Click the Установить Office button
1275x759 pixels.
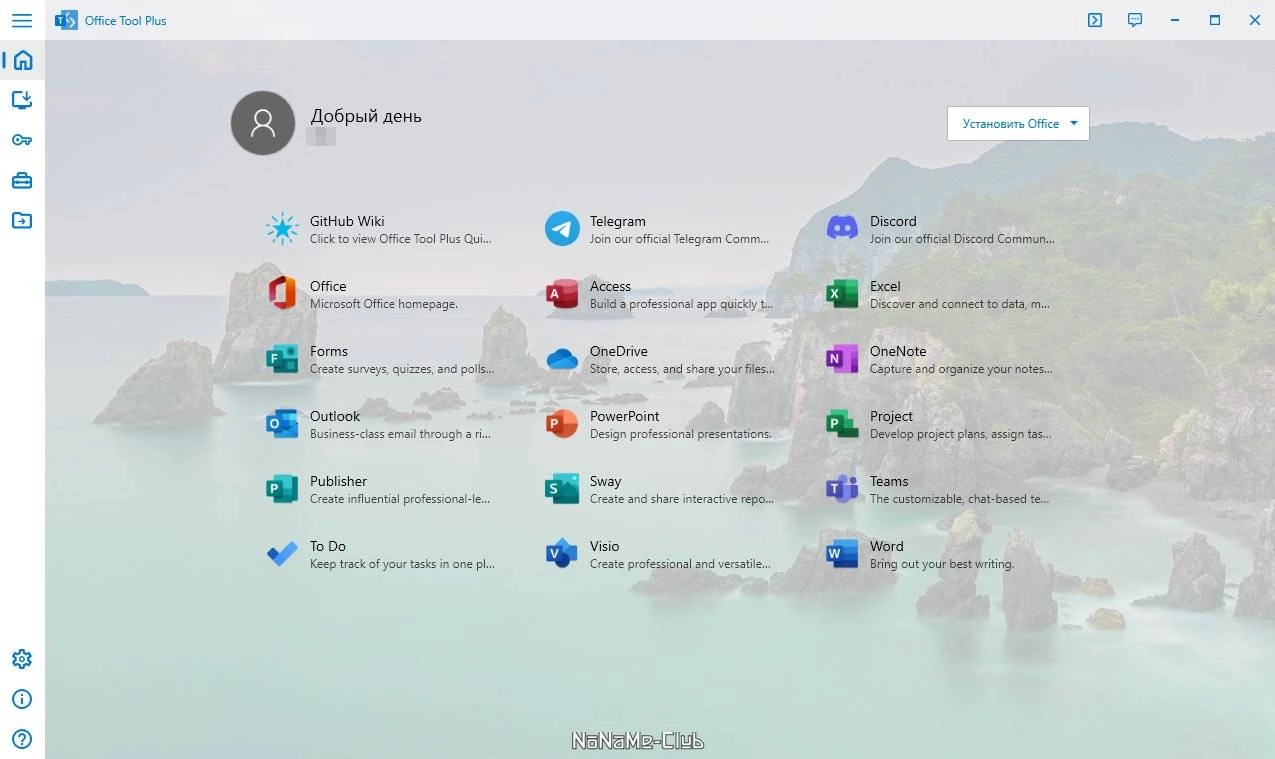[1018, 124]
